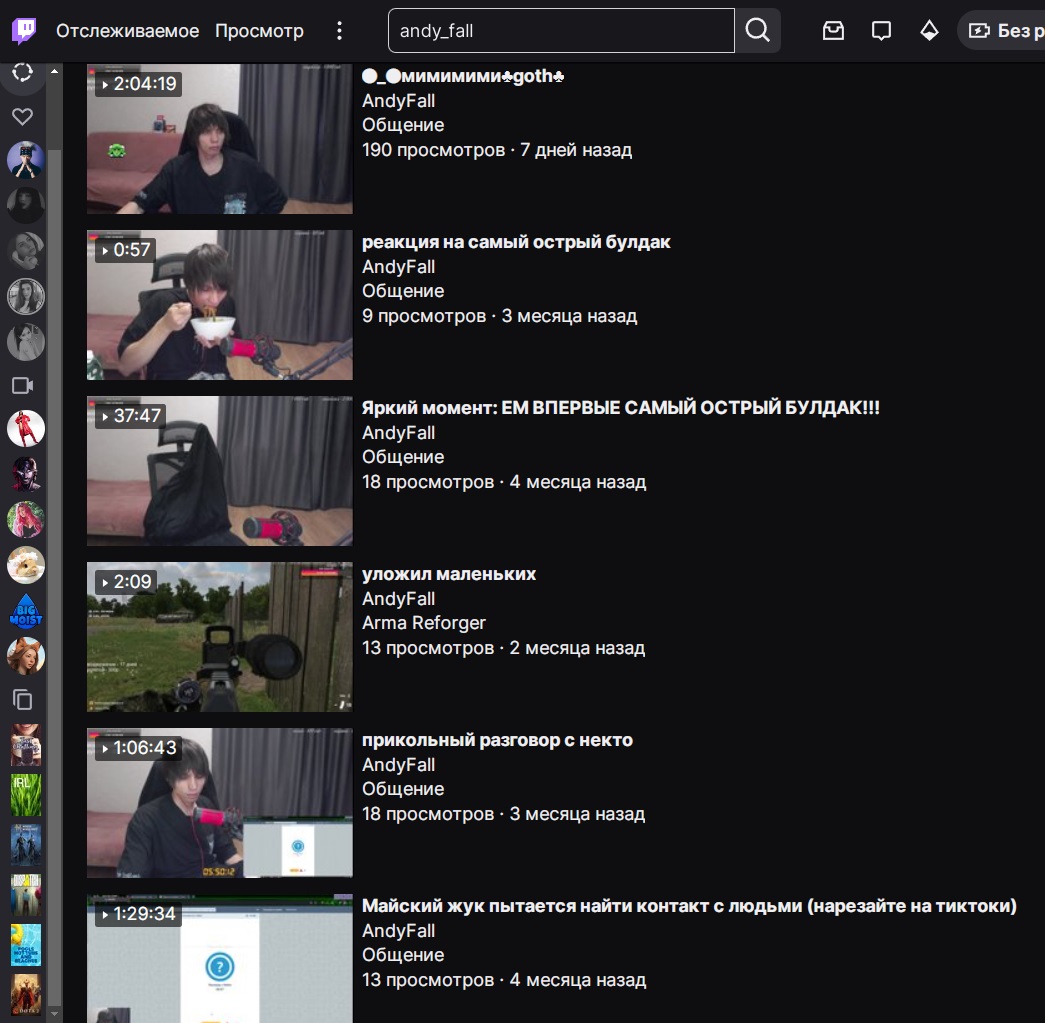Play the 1:06:43 video thumbnail

click(x=219, y=802)
